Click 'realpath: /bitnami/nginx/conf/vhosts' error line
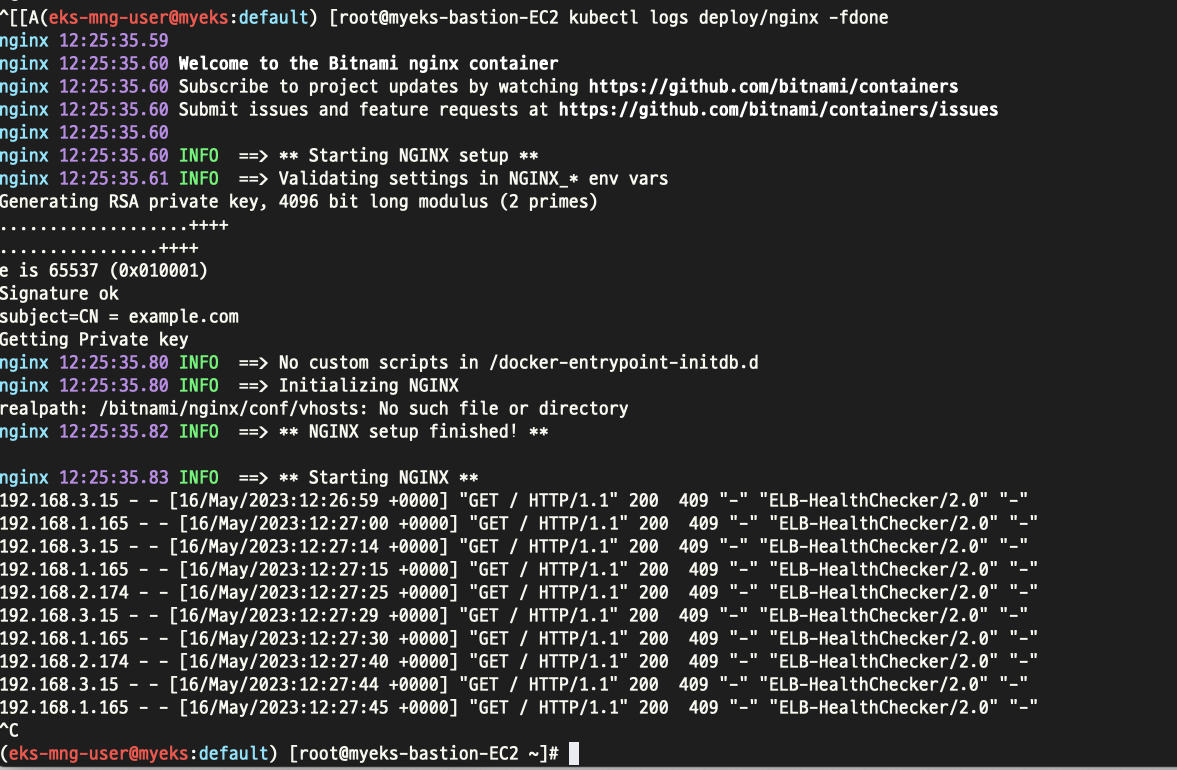Screen dimensions: 1177x770 [x=314, y=409]
